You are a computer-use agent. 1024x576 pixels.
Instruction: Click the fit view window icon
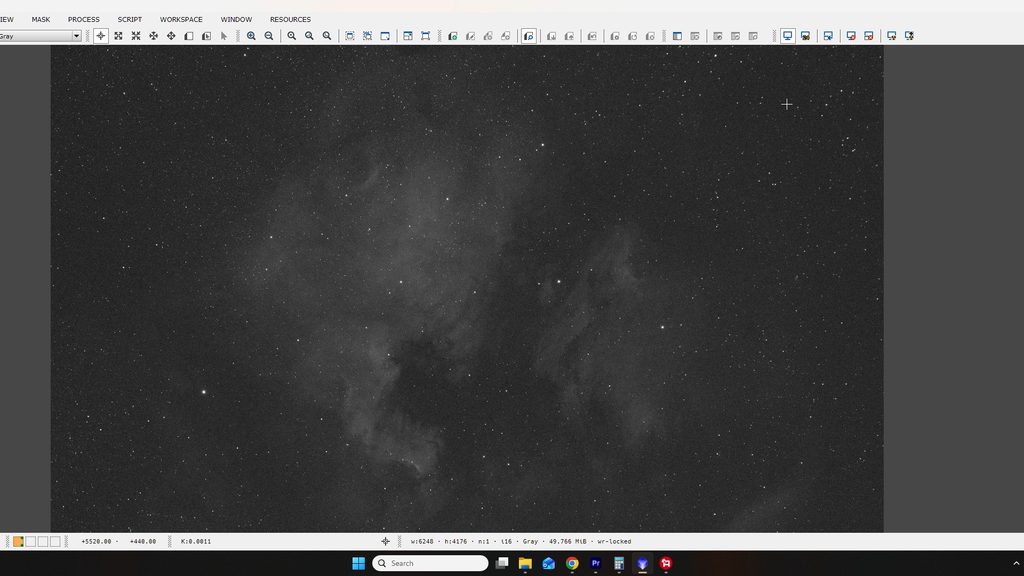(x=385, y=36)
